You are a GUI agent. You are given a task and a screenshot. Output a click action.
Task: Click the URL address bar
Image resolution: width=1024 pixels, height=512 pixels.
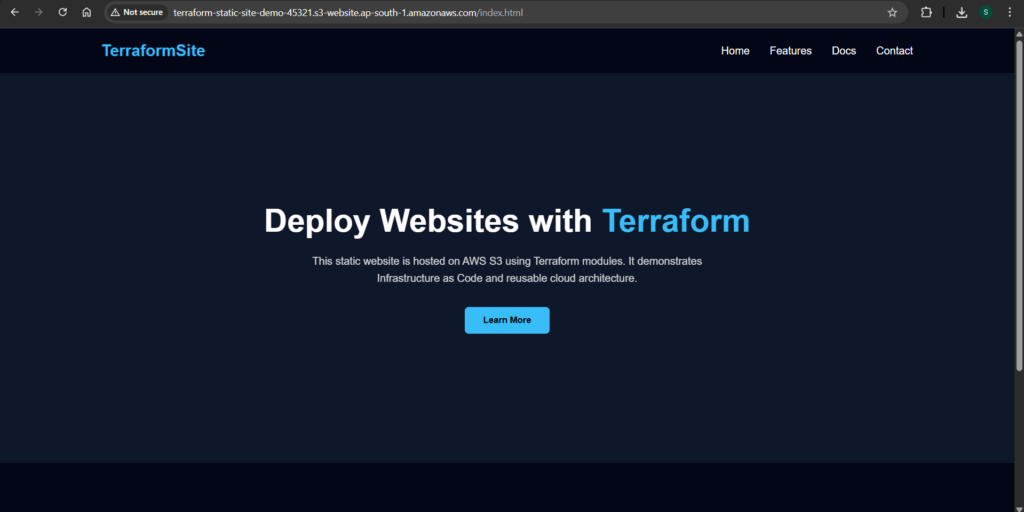point(500,13)
